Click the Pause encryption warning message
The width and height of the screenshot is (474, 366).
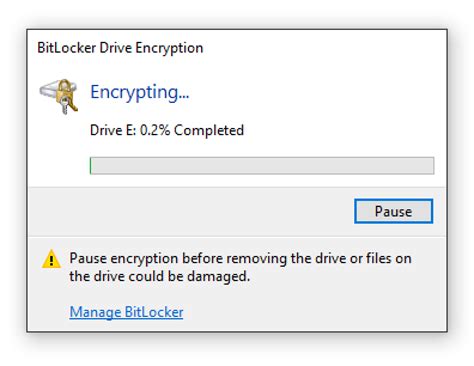[240, 267]
